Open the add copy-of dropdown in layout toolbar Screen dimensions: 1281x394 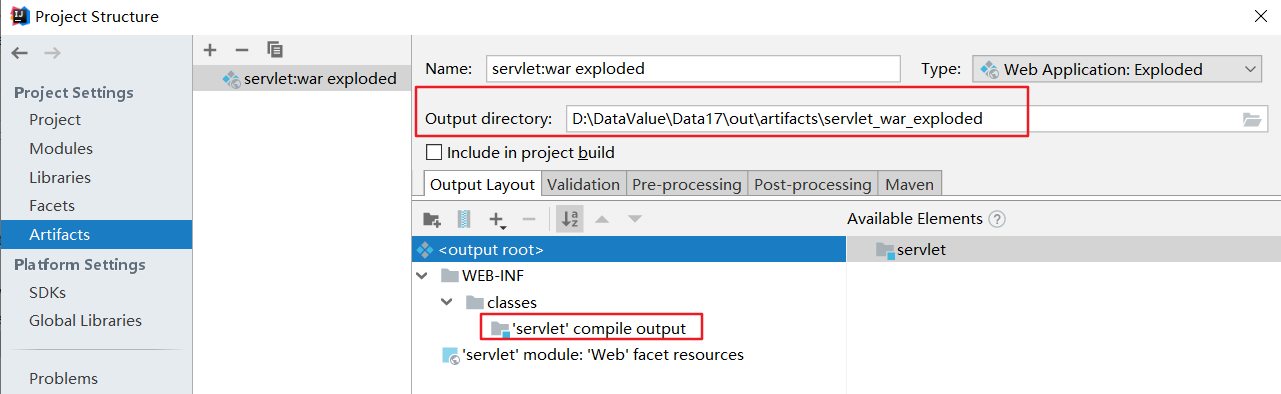click(x=497, y=220)
